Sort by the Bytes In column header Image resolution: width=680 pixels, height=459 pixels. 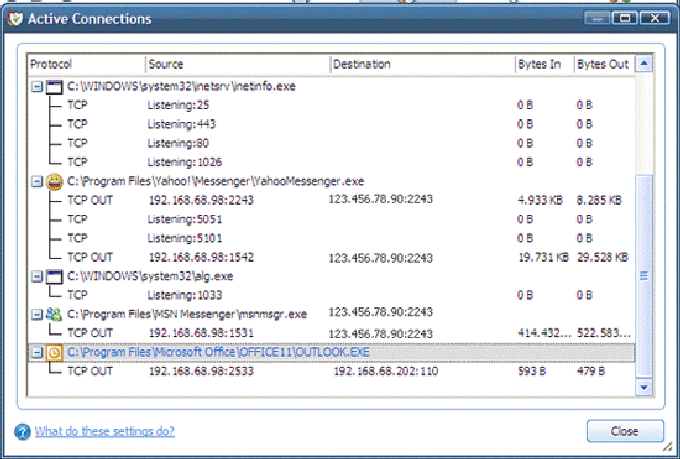545,64
